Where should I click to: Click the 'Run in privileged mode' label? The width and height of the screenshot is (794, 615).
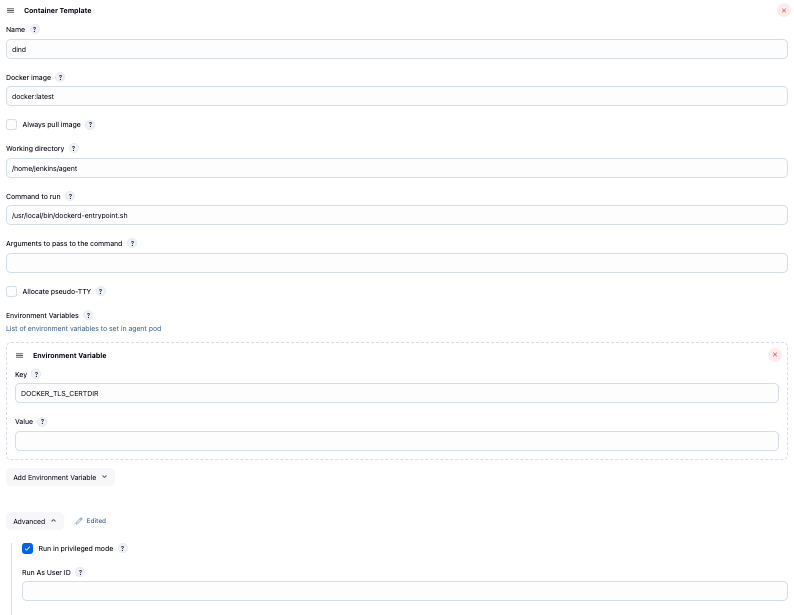pyautogui.click(x=76, y=549)
